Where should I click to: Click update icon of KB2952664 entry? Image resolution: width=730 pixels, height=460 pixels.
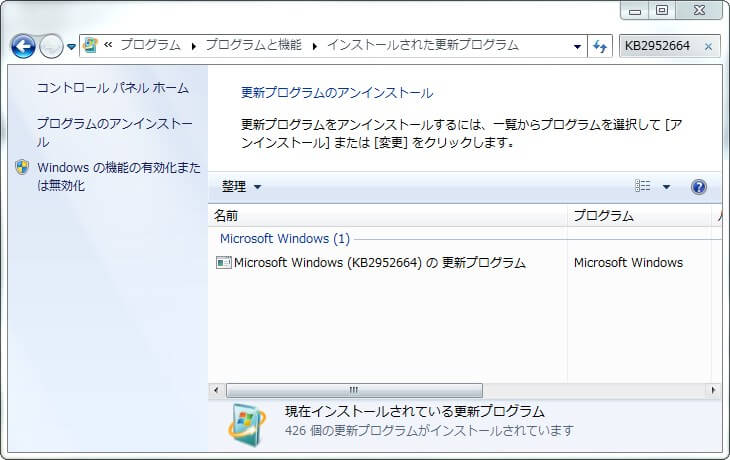point(223,263)
